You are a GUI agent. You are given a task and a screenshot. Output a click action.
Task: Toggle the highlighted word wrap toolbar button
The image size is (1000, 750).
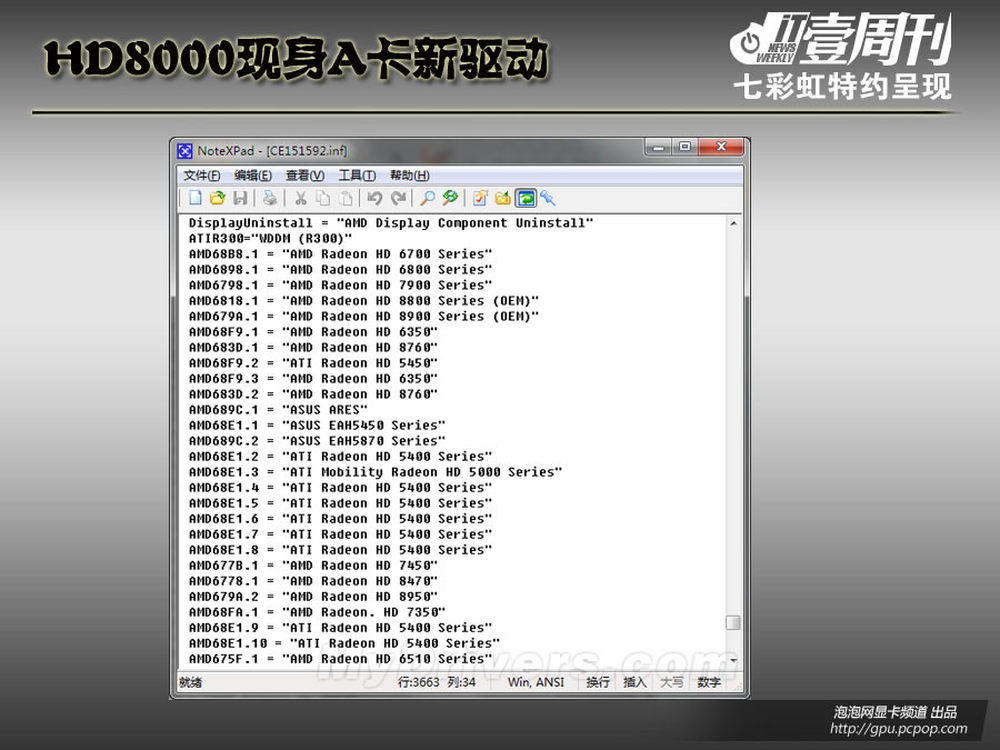(526, 198)
